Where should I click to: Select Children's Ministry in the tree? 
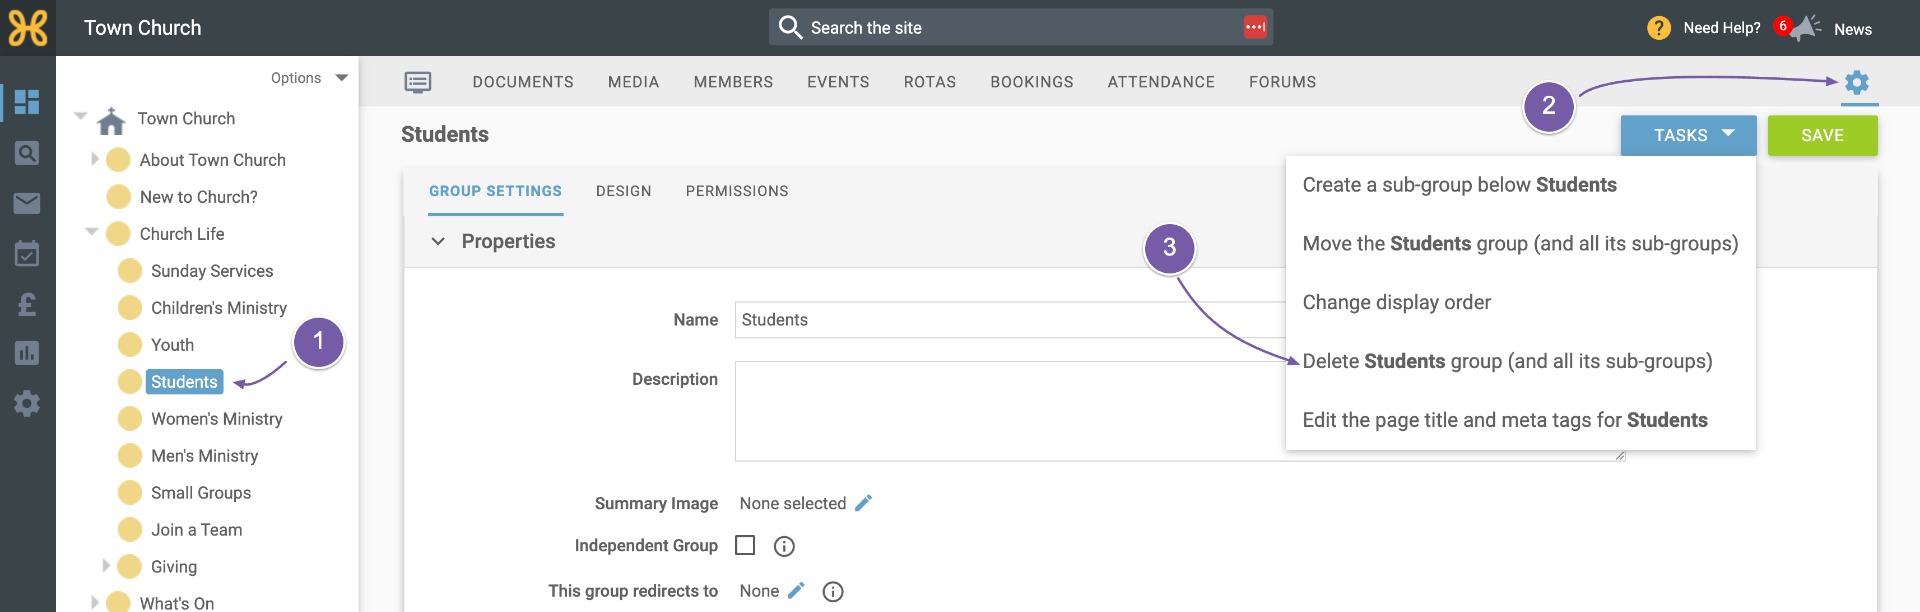click(219, 308)
